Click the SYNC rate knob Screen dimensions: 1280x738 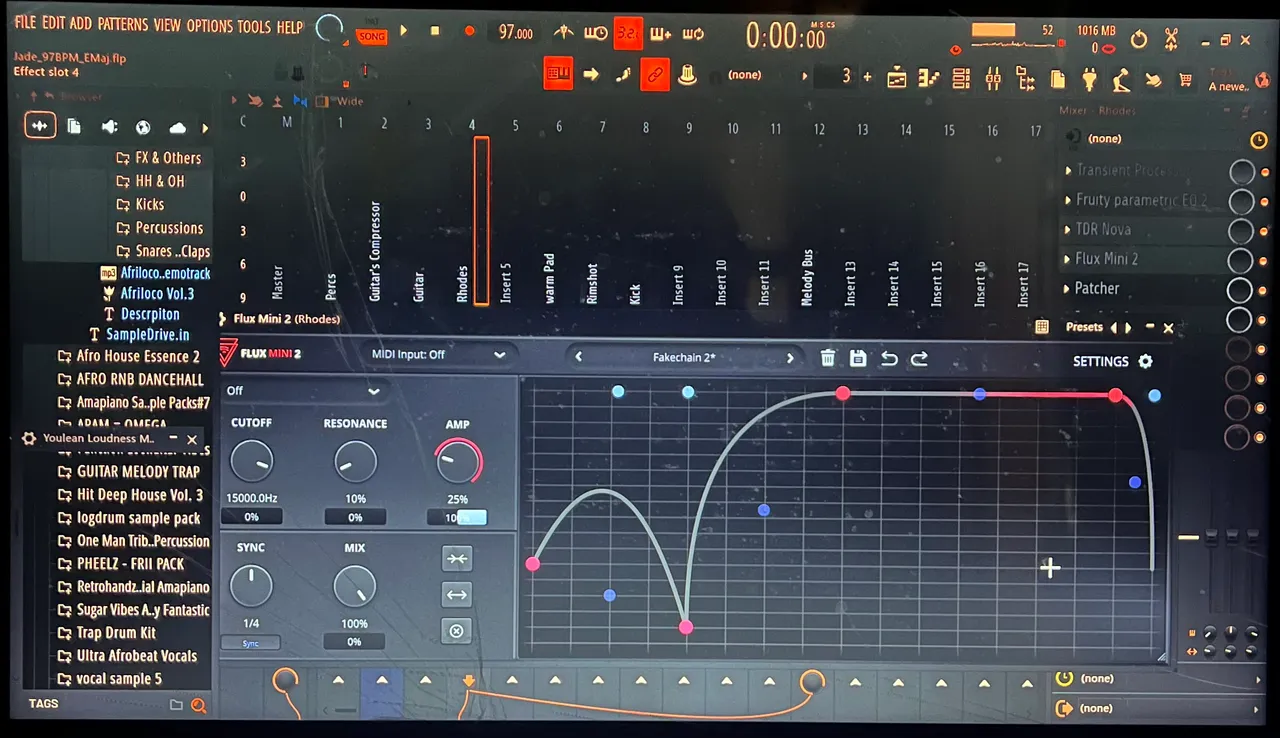click(x=251, y=586)
